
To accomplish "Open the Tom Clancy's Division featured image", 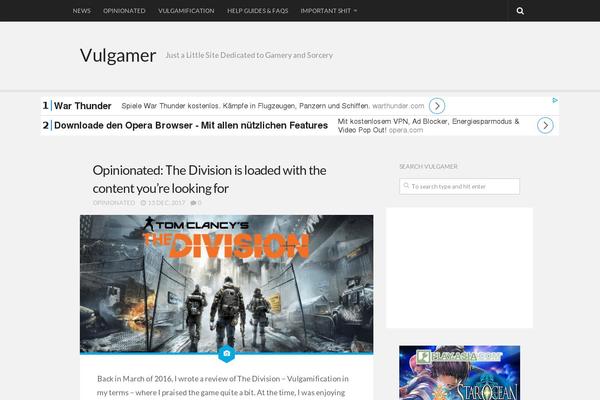I will click(x=227, y=284).
